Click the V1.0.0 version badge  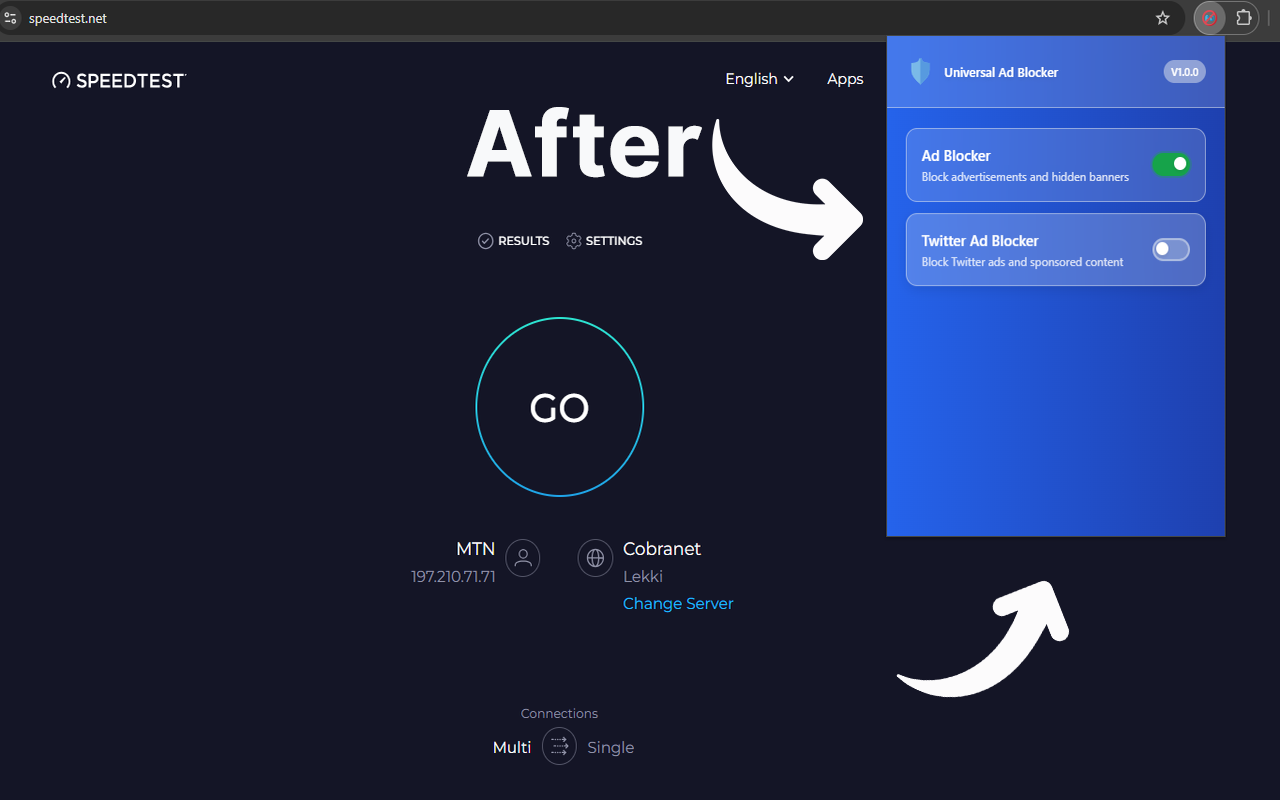pos(1185,72)
